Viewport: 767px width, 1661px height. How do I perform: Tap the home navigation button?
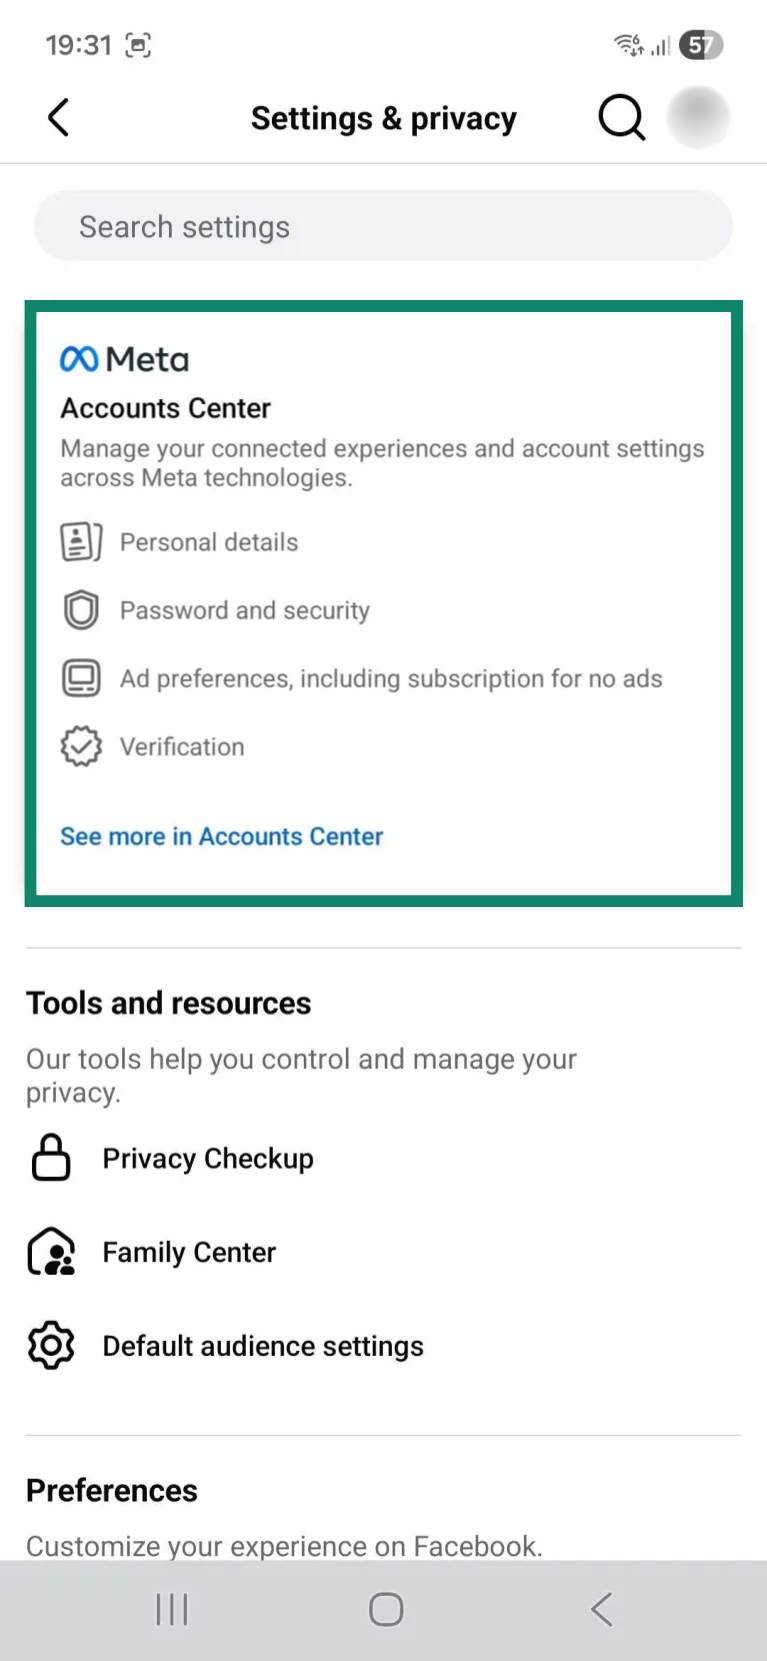385,1609
